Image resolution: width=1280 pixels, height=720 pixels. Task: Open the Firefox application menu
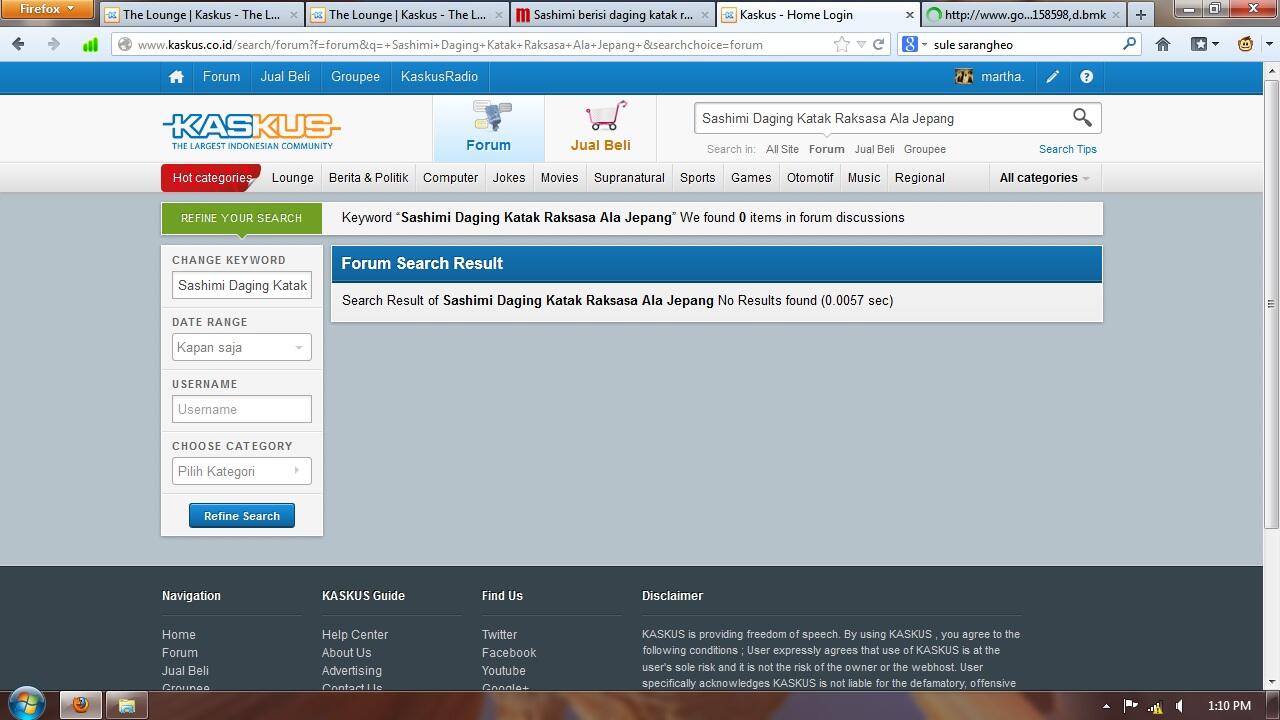click(47, 9)
